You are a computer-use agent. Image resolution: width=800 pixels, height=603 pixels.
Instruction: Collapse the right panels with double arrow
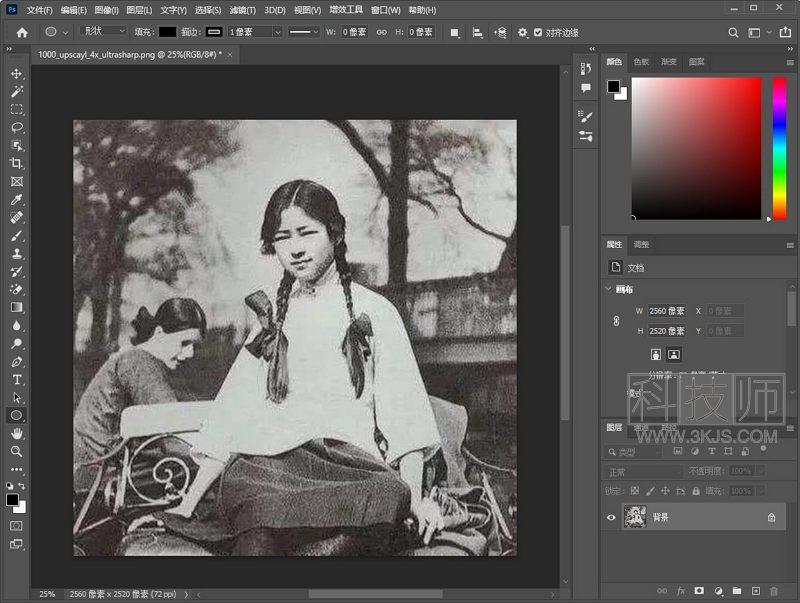tap(790, 49)
